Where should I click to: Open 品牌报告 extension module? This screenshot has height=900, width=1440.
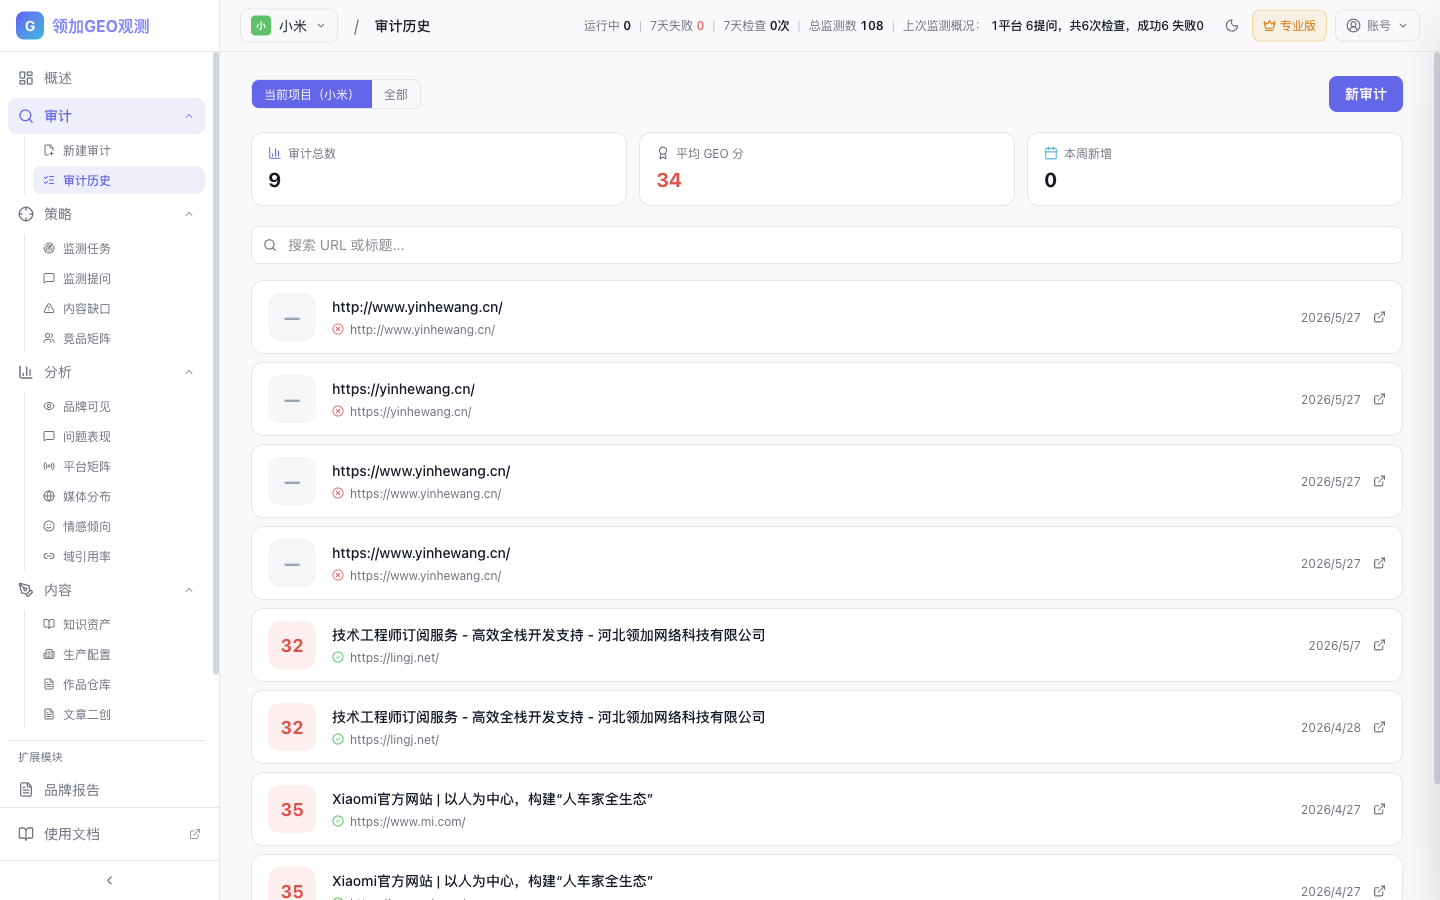click(x=106, y=790)
